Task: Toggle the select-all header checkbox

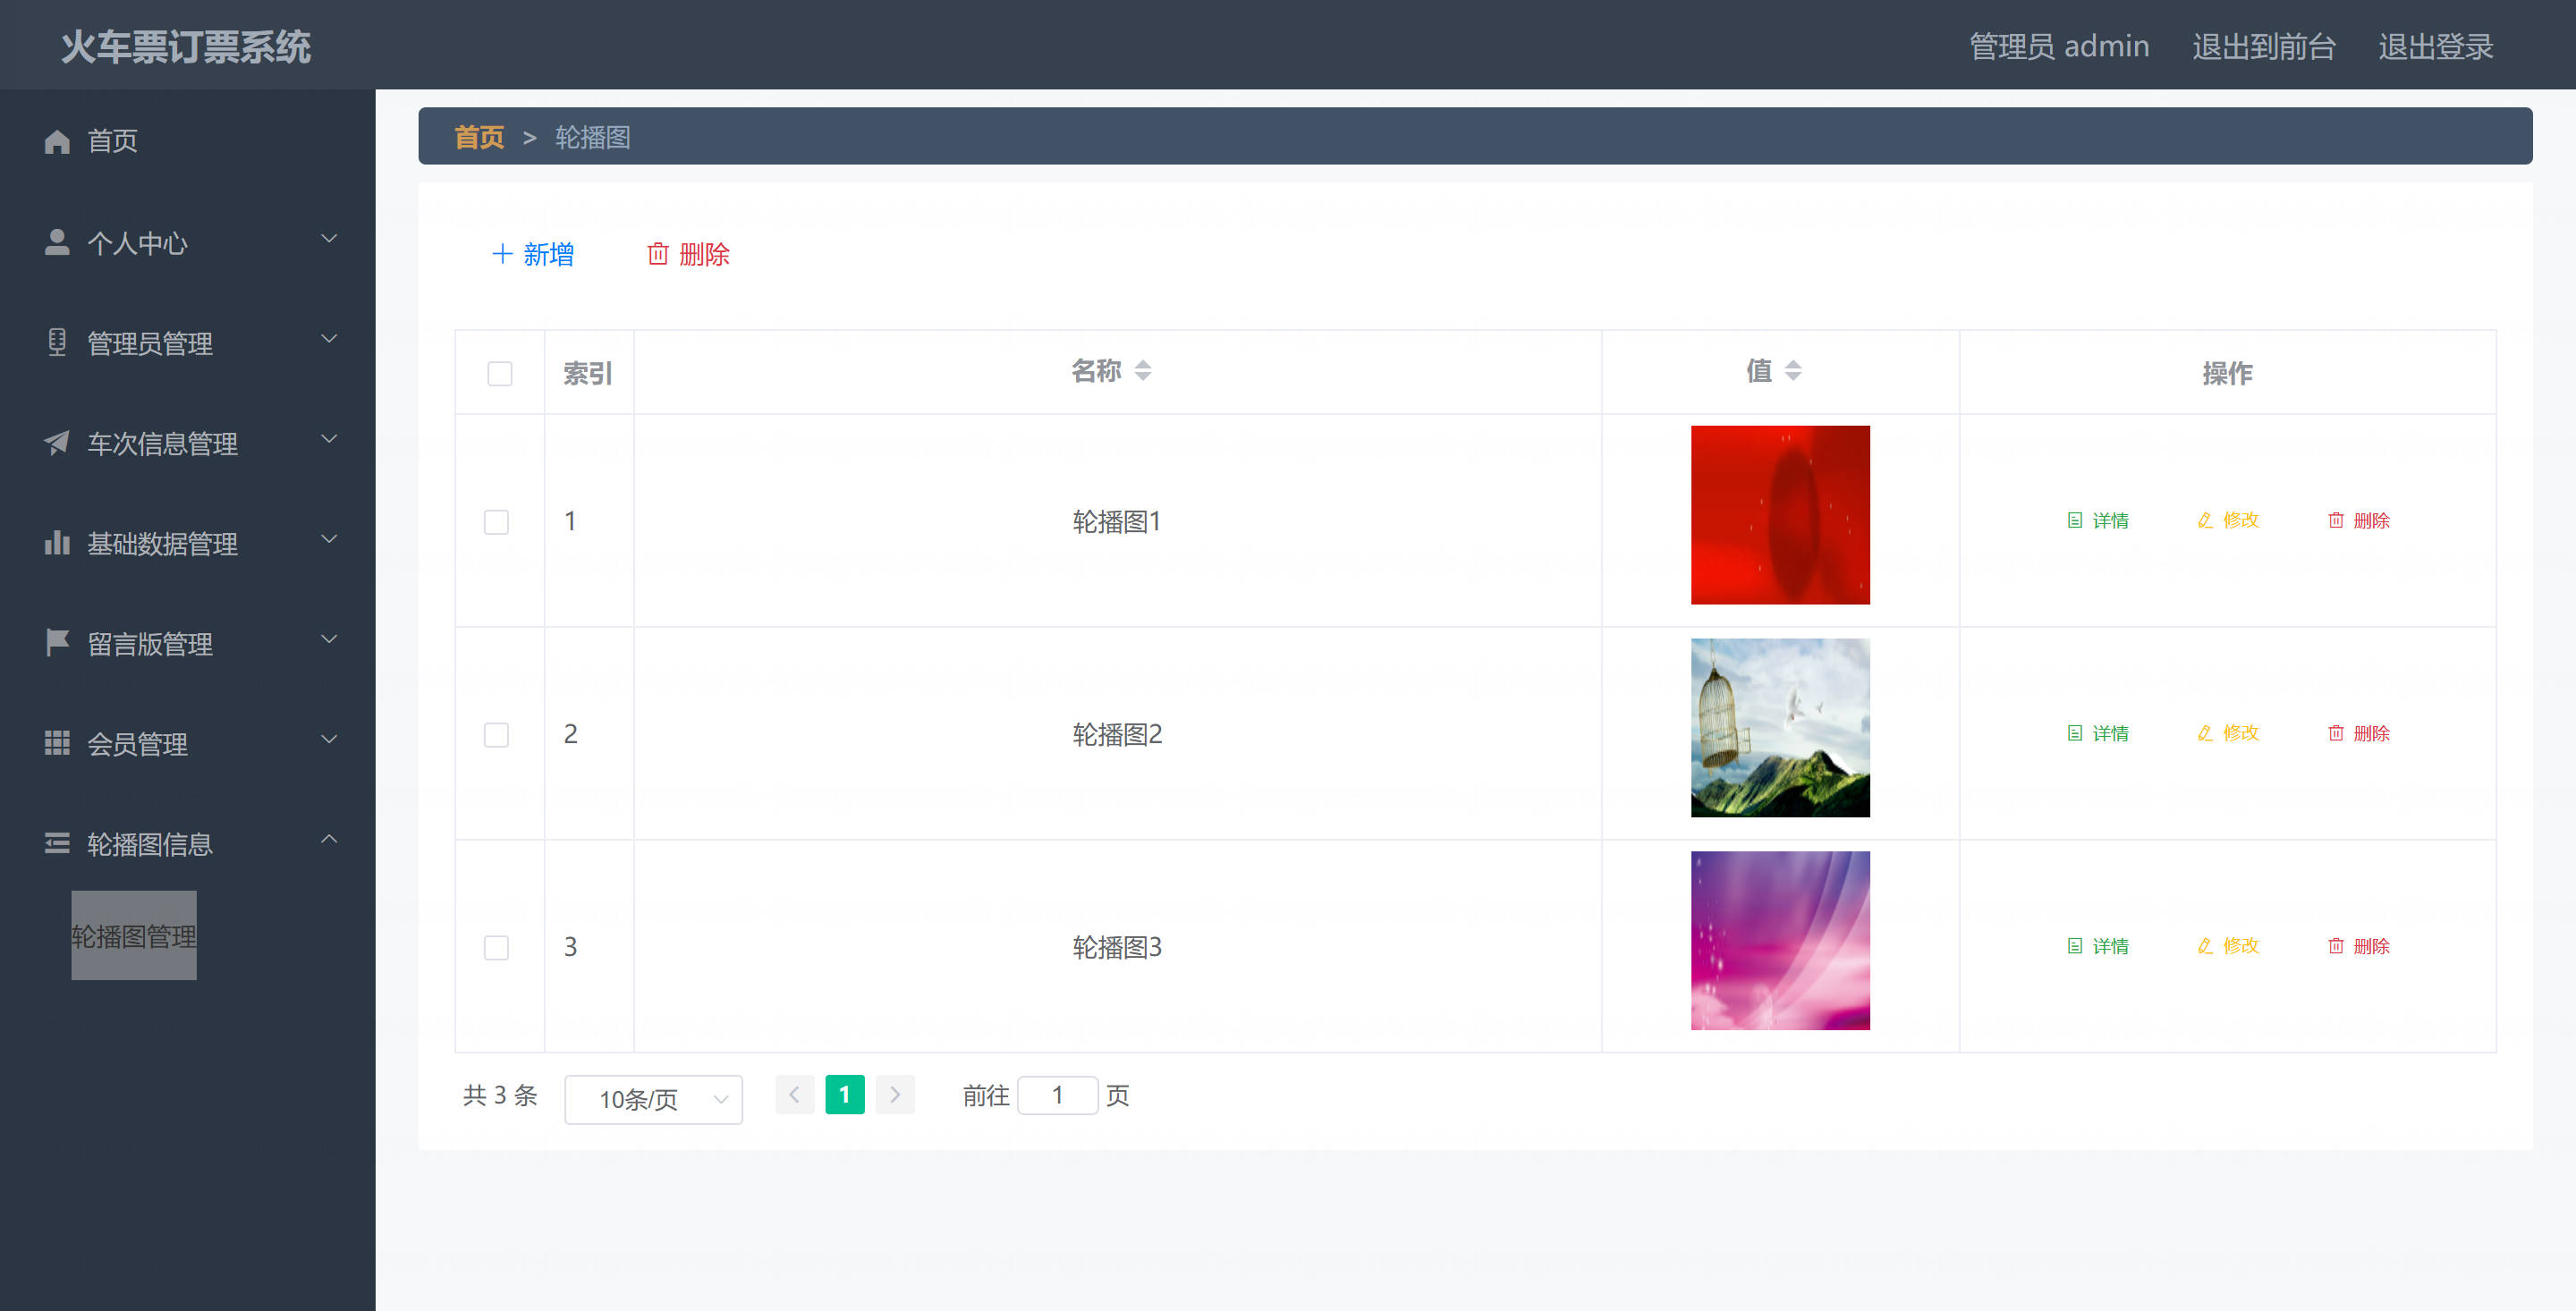Action: (x=500, y=373)
